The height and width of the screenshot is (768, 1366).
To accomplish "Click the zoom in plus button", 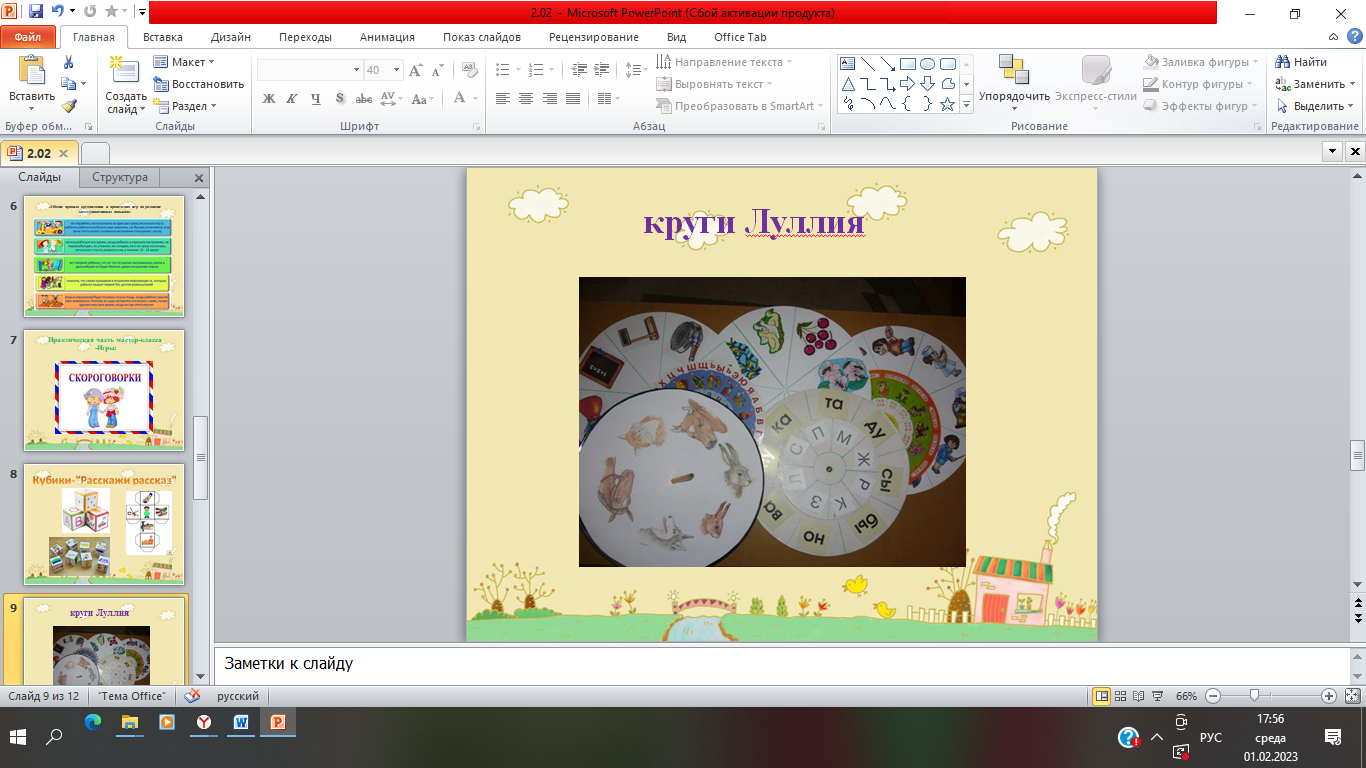I will click(x=1329, y=696).
